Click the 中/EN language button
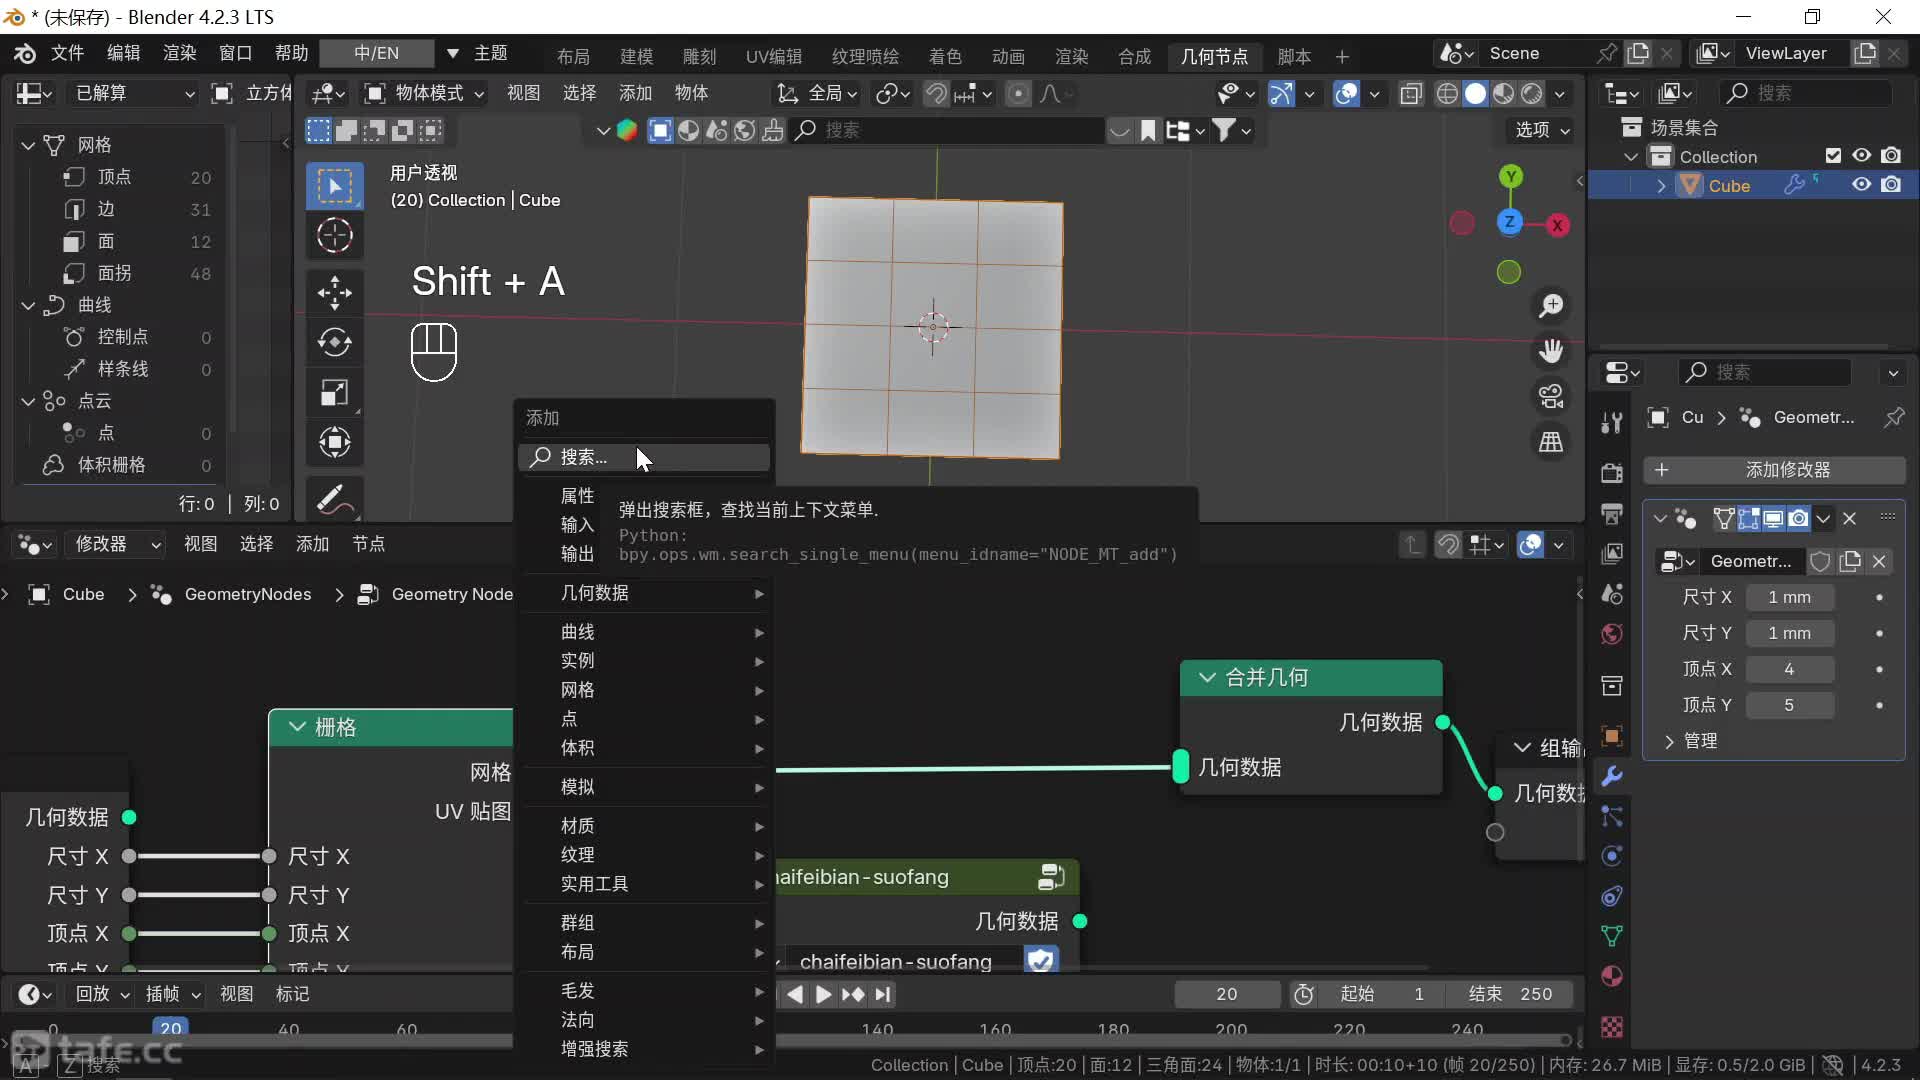 376,53
